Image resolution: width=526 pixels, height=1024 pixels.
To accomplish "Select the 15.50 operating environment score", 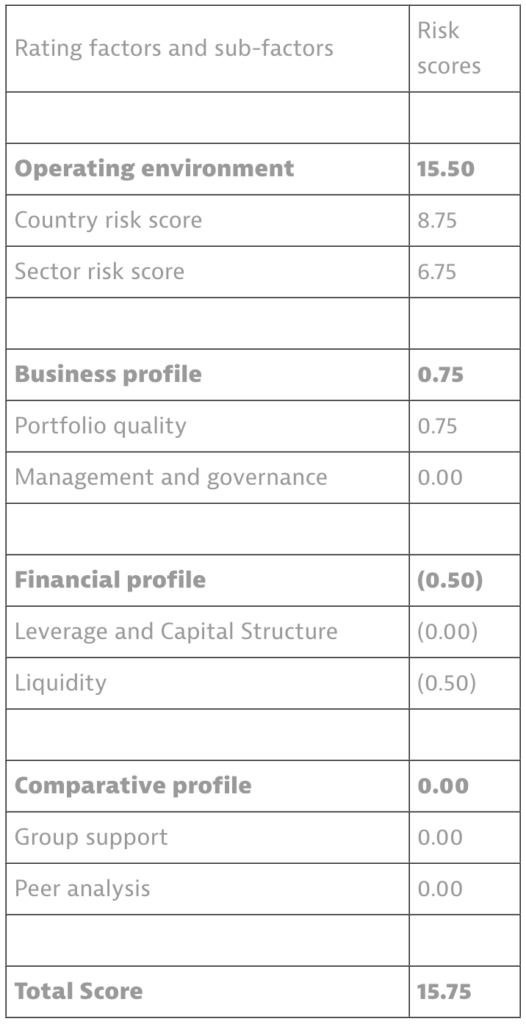I will [445, 169].
